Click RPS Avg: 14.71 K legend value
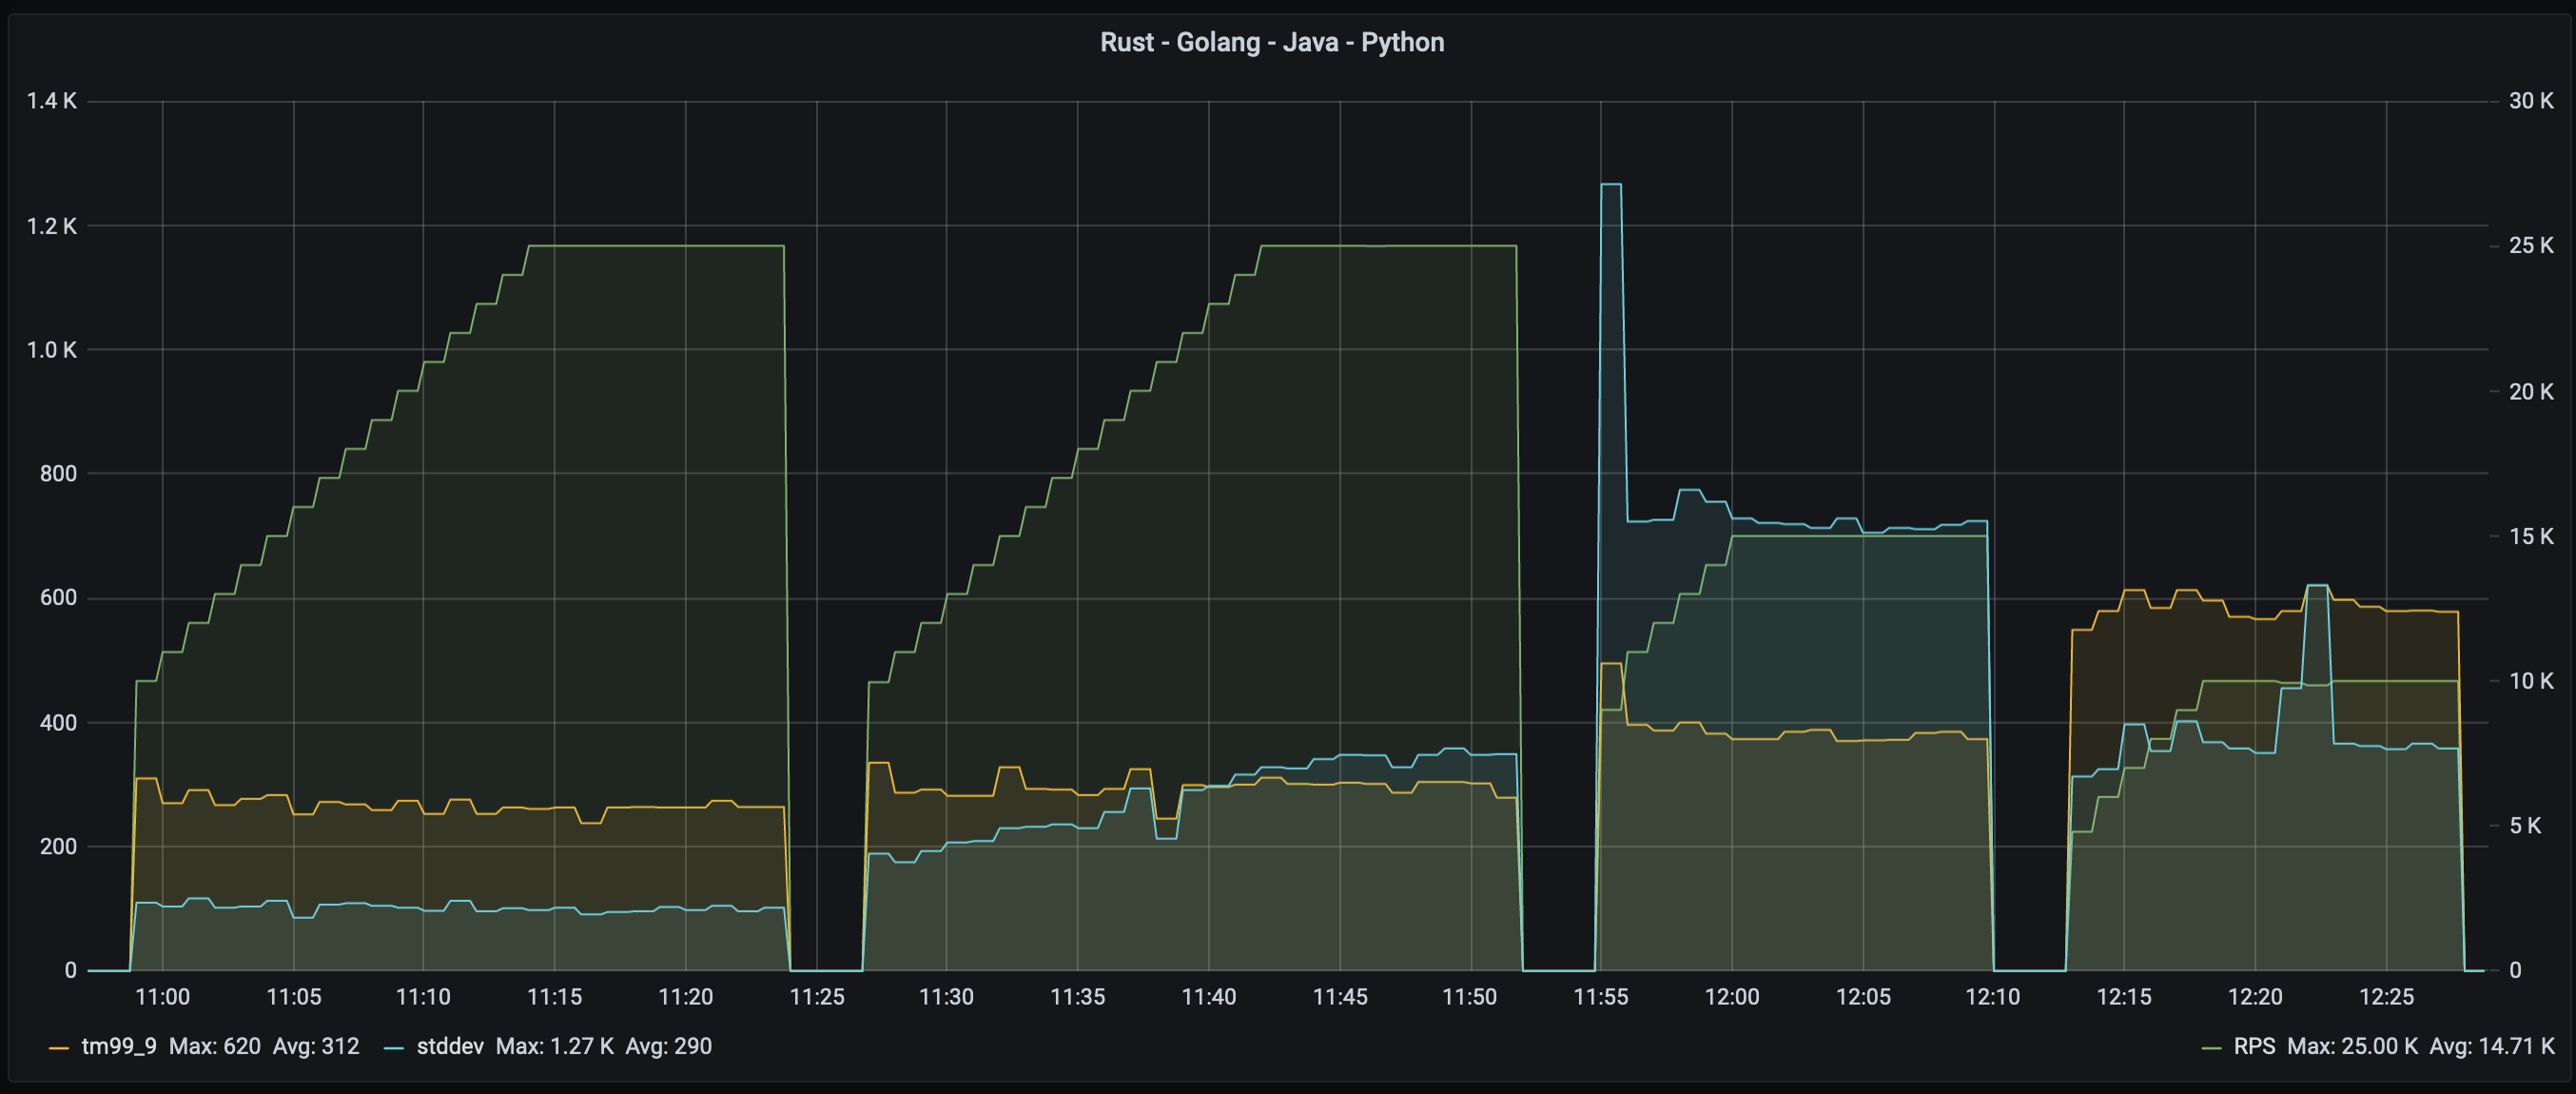The image size is (2576, 1094). coord(2491,1046)
